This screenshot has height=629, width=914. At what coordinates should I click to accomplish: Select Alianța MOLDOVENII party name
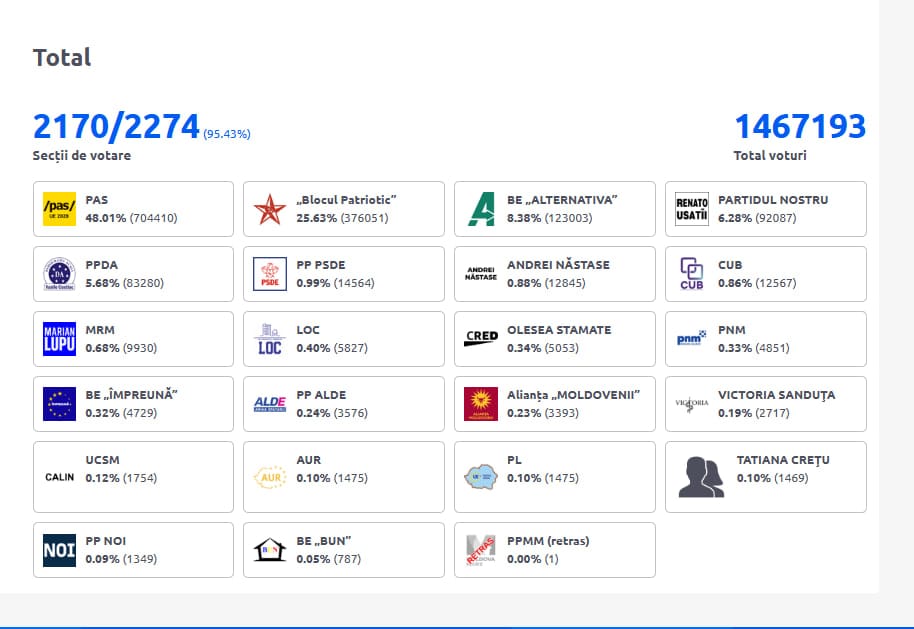click(574, 395)
